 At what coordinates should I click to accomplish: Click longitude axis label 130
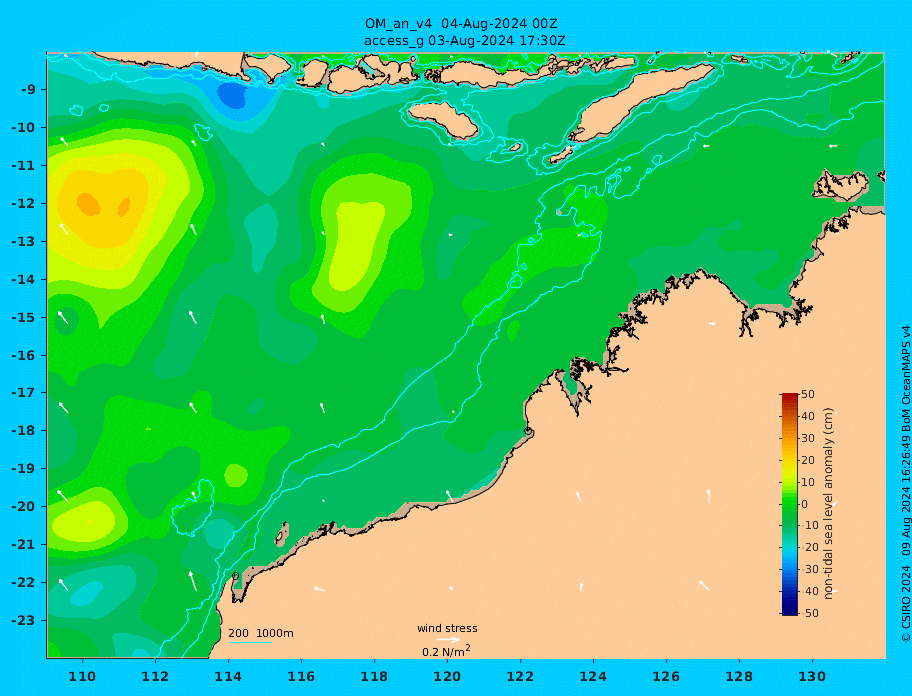[x=812, y=676]
